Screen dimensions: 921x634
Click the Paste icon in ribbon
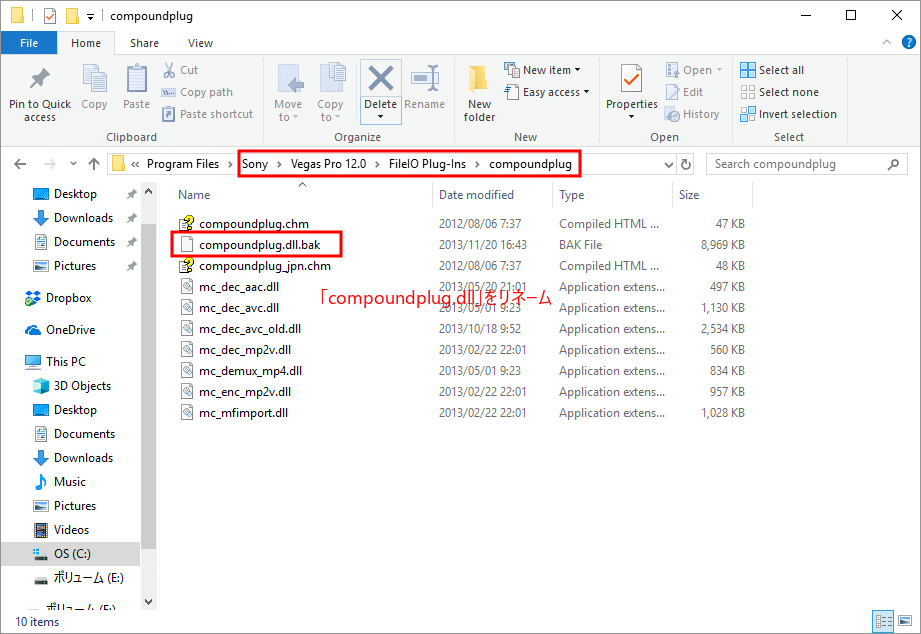point(137,80)
